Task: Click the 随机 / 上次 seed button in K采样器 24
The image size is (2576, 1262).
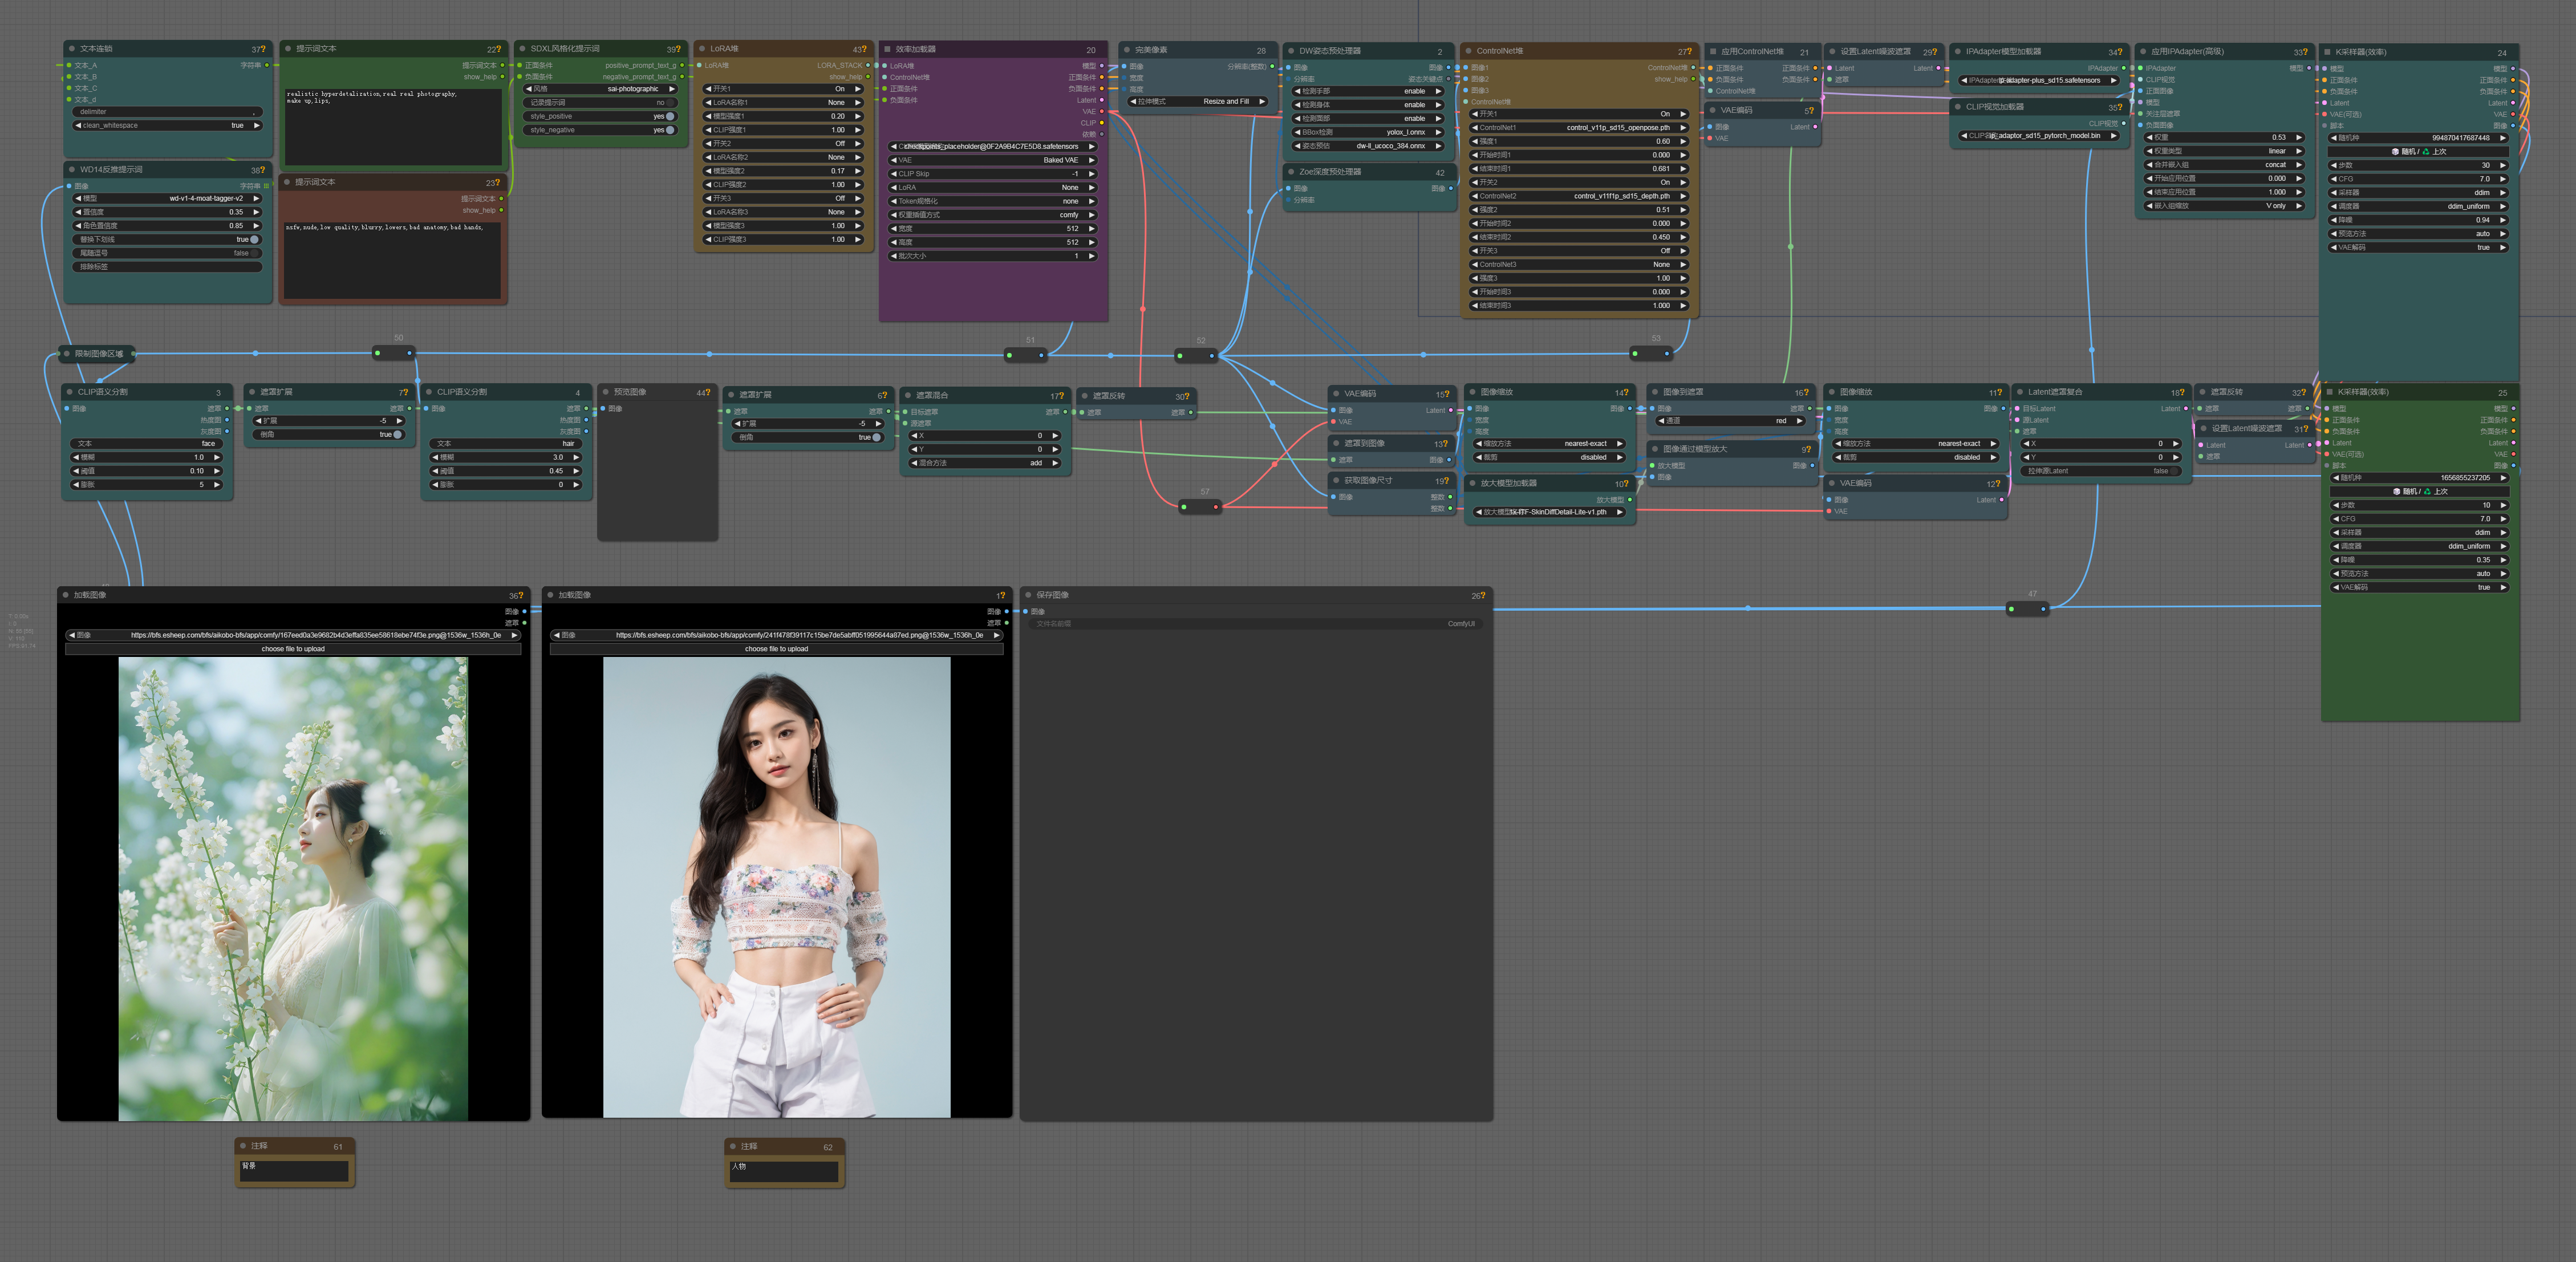Action: pos(2418,152)
